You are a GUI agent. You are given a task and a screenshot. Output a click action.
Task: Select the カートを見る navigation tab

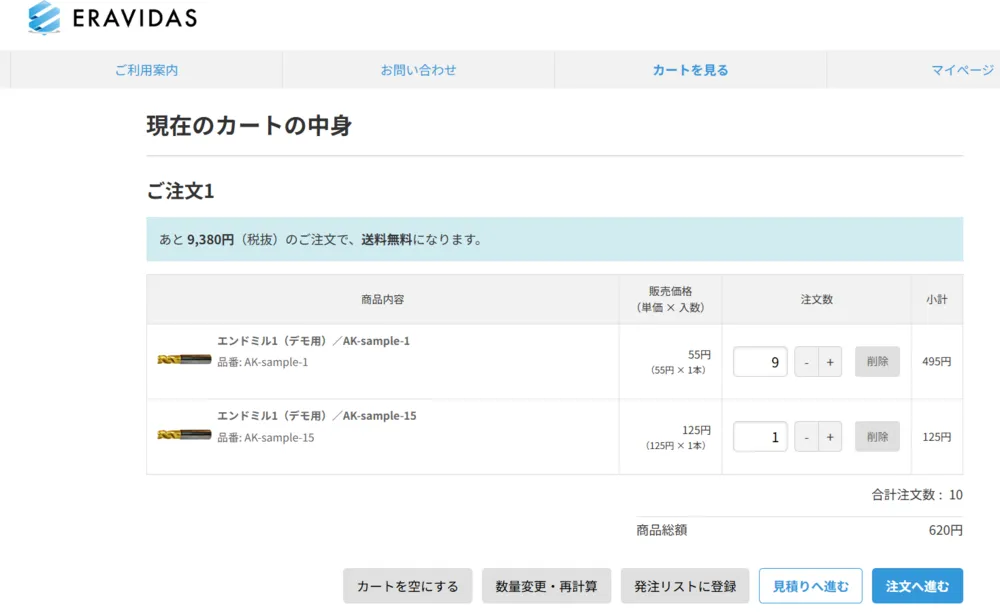point(690,70)
